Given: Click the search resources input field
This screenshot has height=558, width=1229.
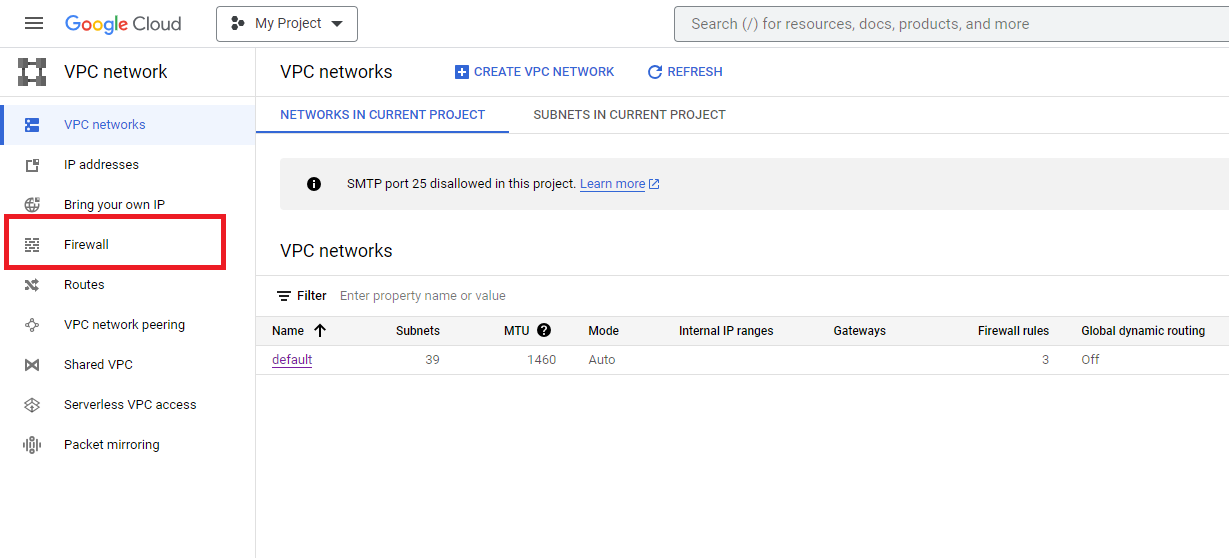Looking at the screenshot, I should pos(951,24).
